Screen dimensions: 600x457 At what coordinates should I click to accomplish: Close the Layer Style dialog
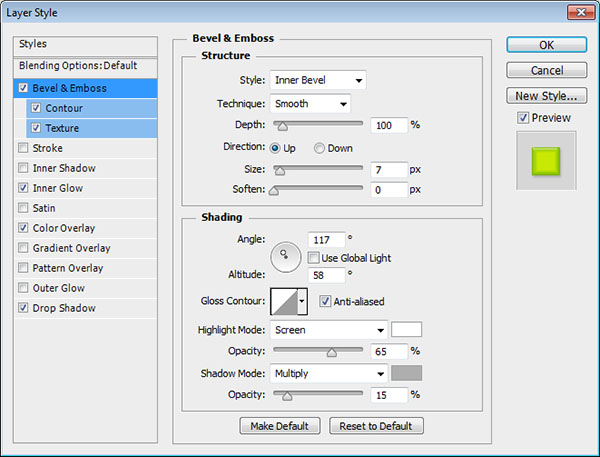coord(580,12)
